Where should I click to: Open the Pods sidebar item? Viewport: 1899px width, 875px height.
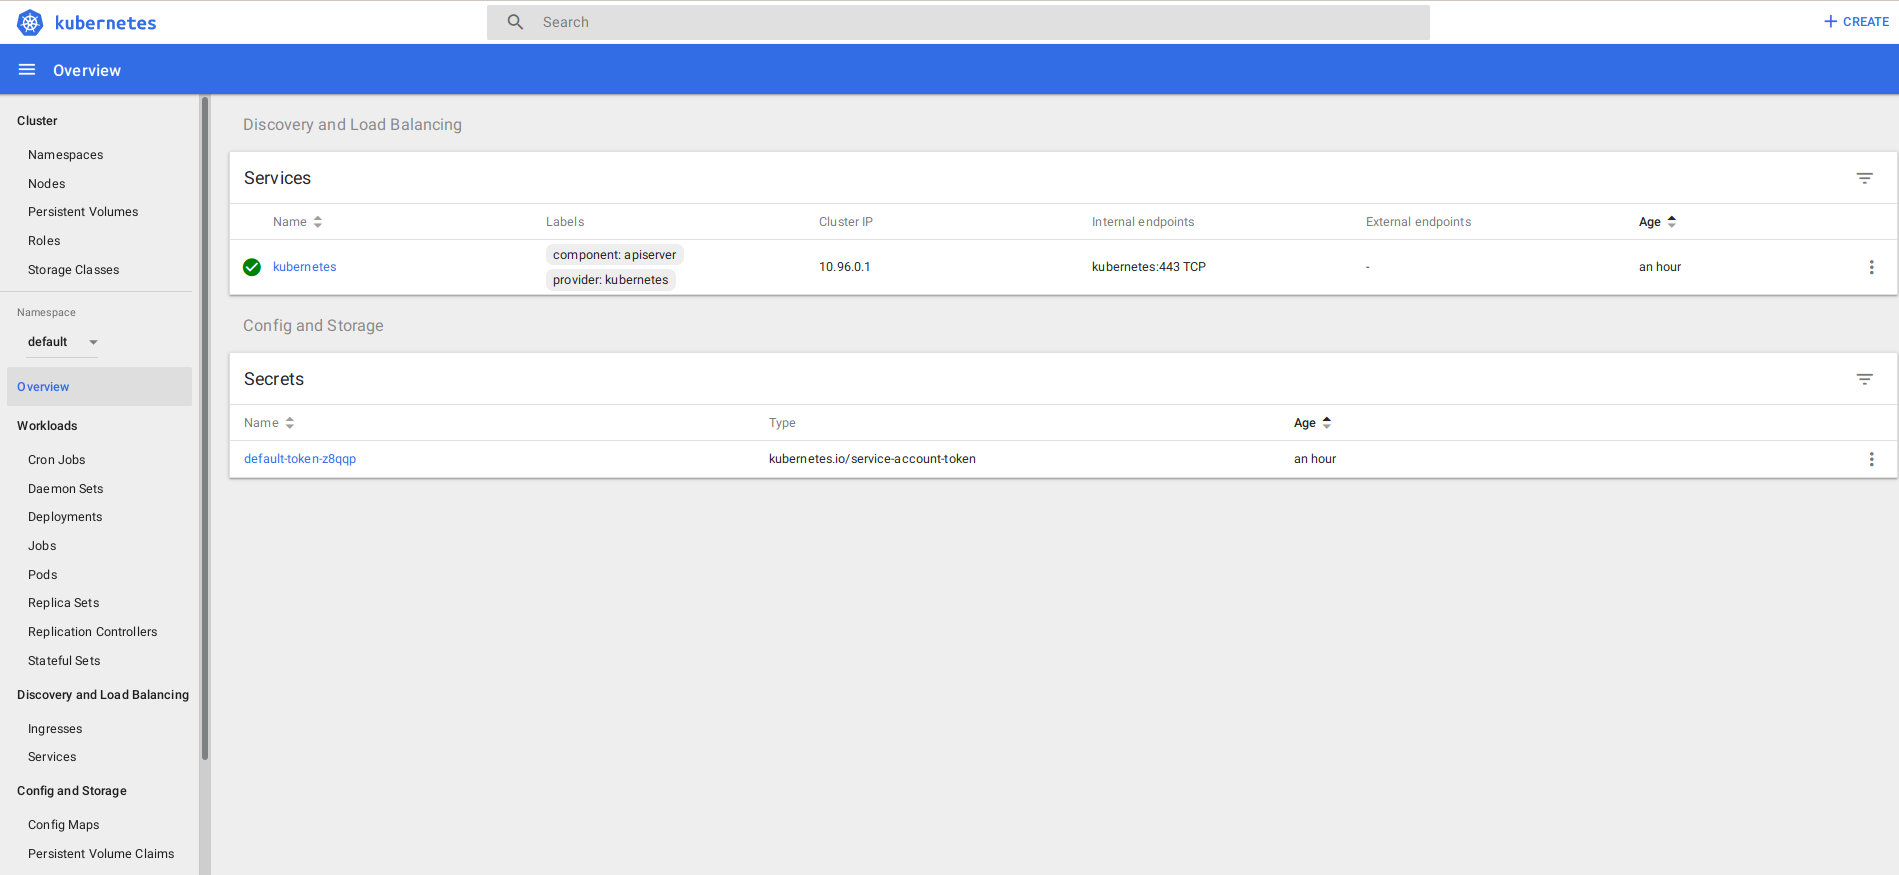(43, 575)
